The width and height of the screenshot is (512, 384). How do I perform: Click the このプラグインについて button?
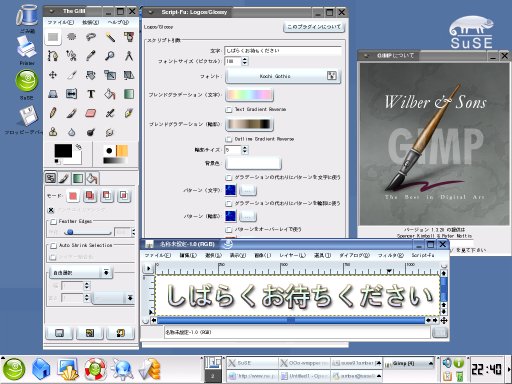click(x=314, y=27)
